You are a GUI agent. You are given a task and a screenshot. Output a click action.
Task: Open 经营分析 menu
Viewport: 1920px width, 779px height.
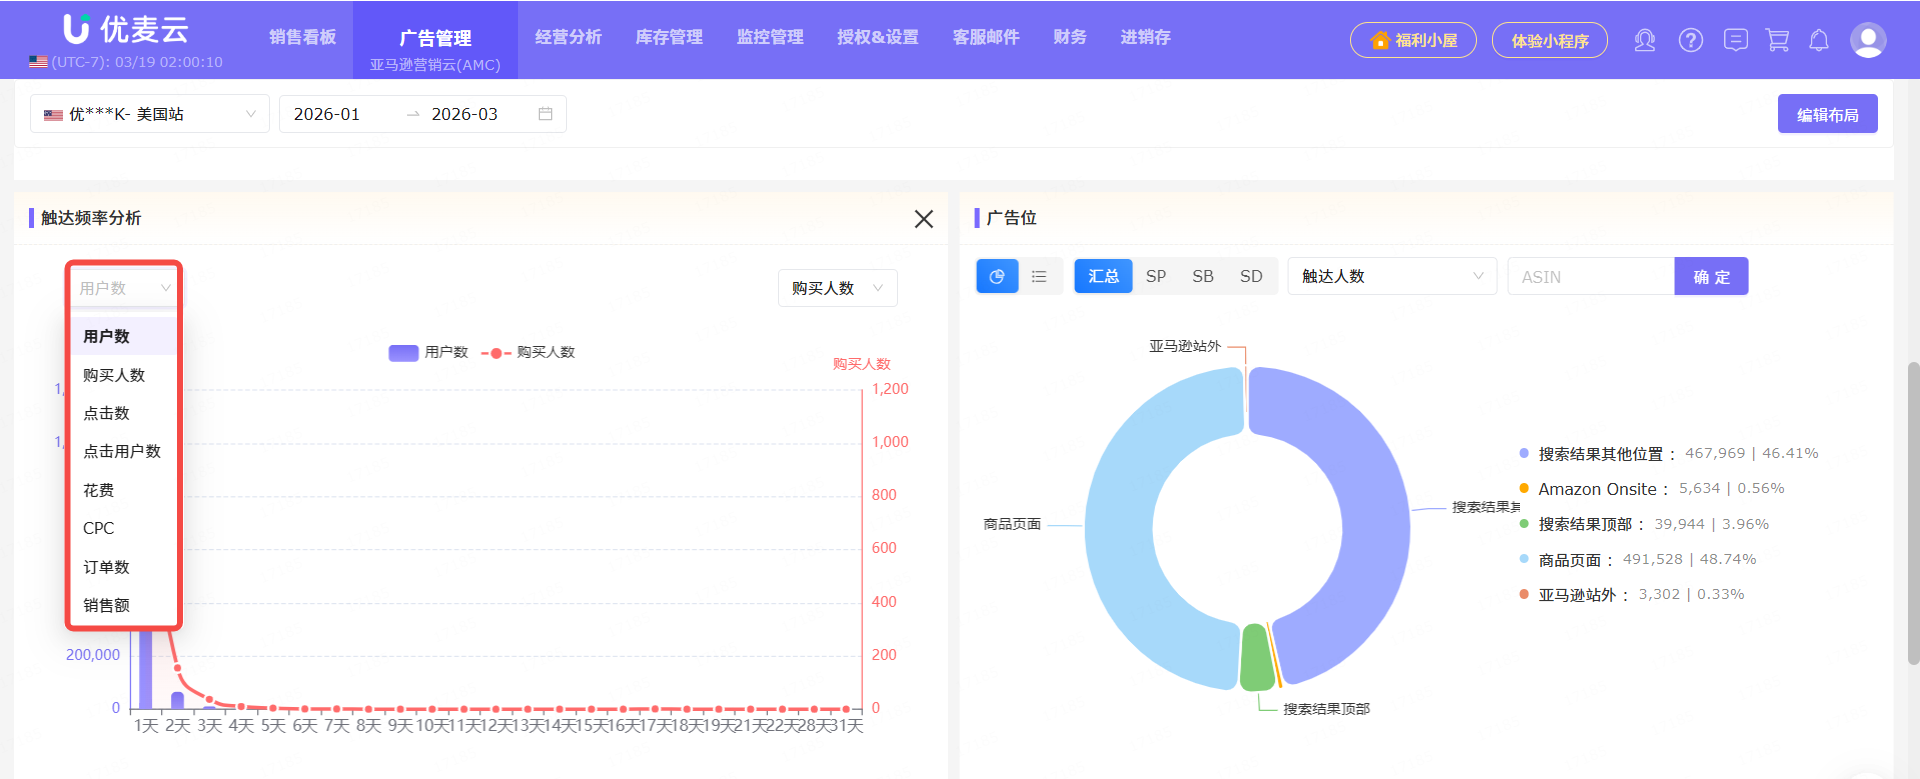pos(569,37)
